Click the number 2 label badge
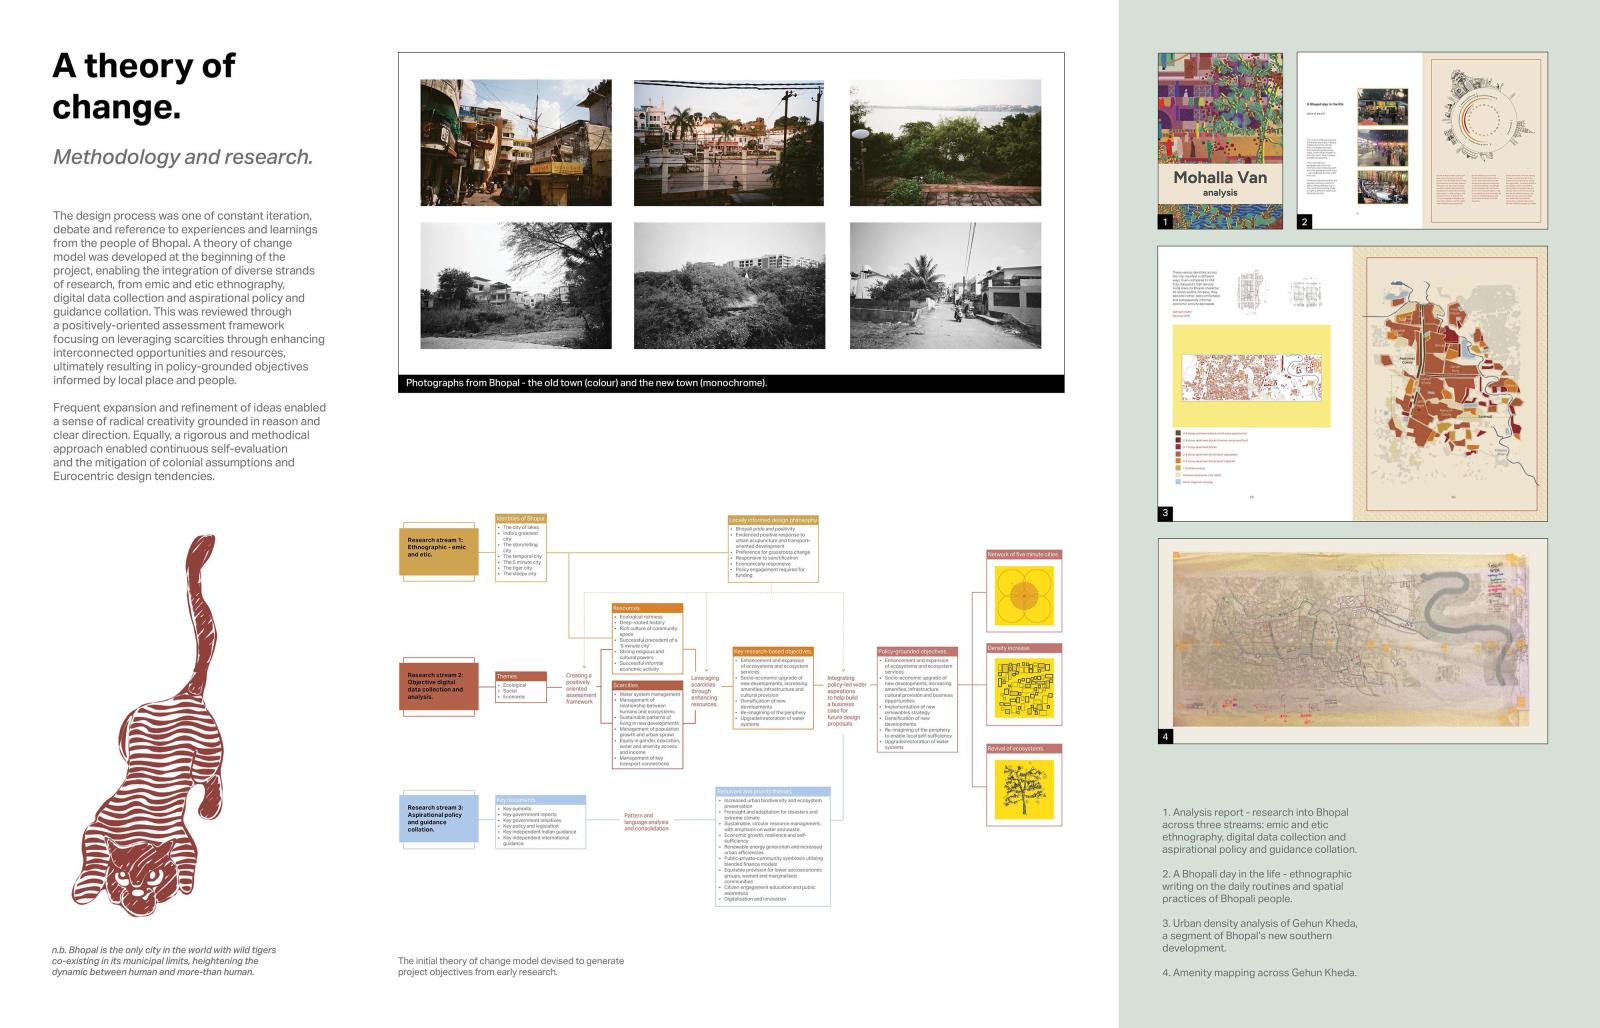Image resolution: width=1600 pixels, height=1028 pixels. (x=1304, y=222)
